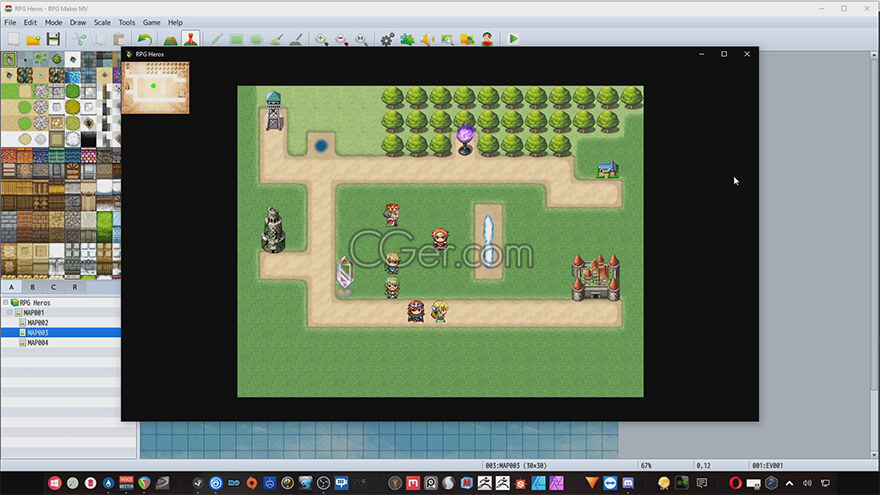Open the Mode menu
This screenshot has width=880, height=495.
(53, 22)
